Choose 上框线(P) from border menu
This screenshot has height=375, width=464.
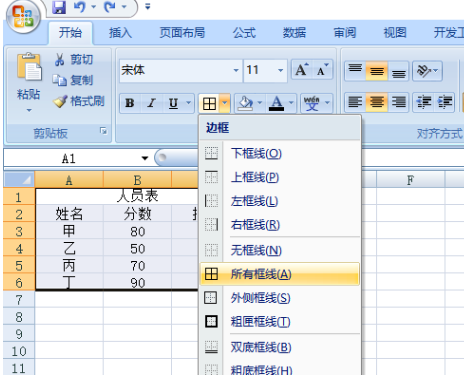280,177
